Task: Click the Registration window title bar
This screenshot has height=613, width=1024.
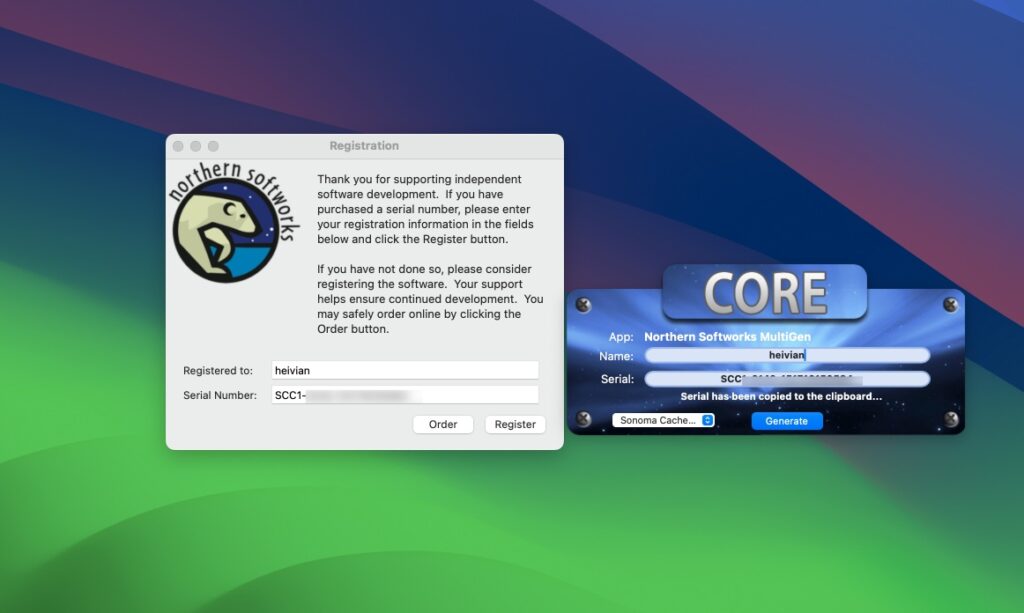Action: [364, 145]
